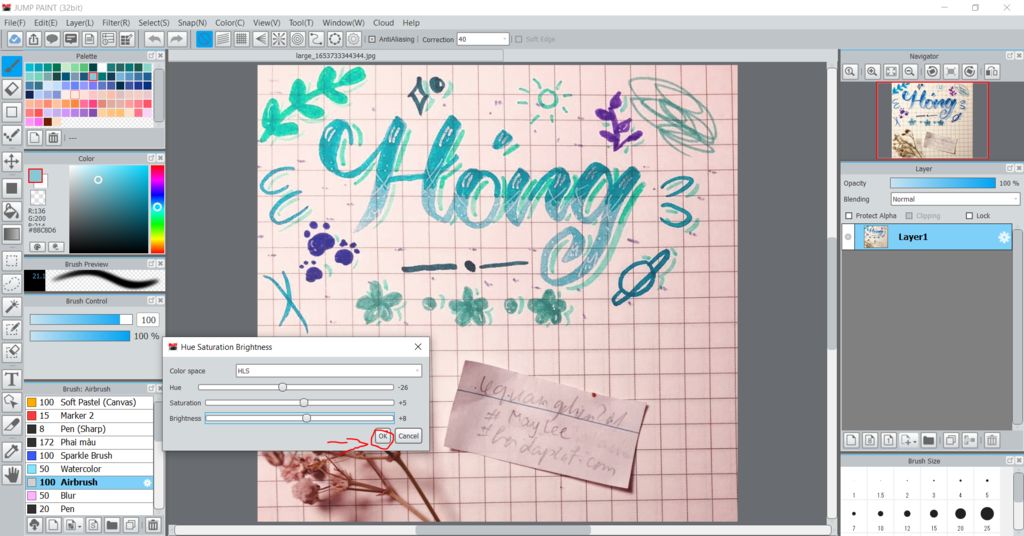Open the Cloud menu
This screenshot has width=1024, height=536.
click(x=383, y=22)
